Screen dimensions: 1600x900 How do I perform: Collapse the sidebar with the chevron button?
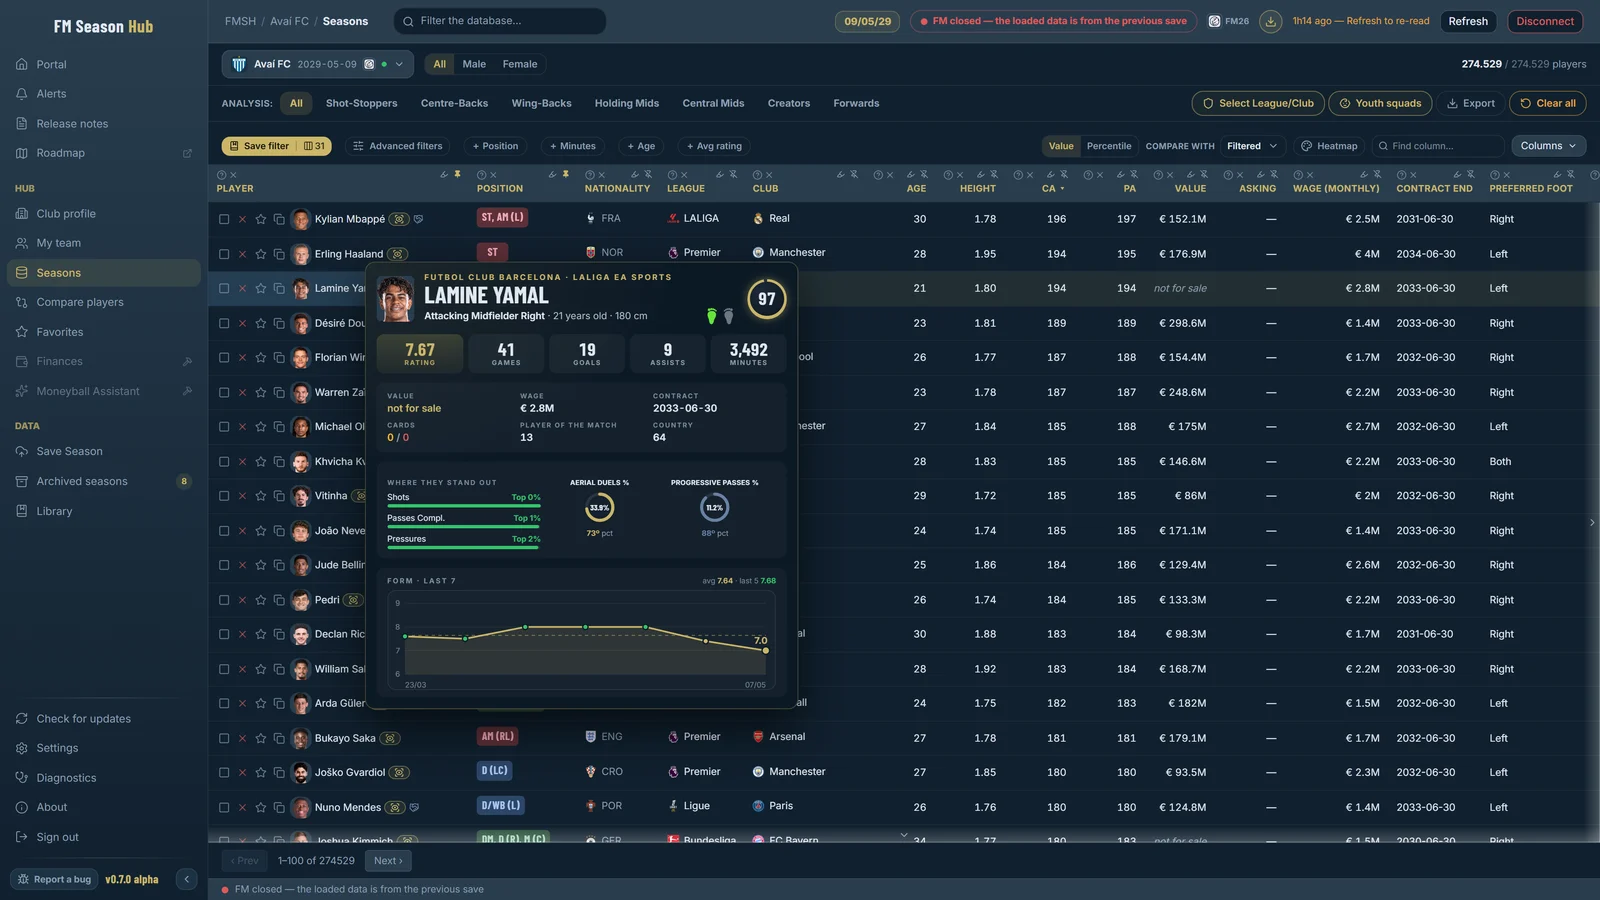(186, 879)
